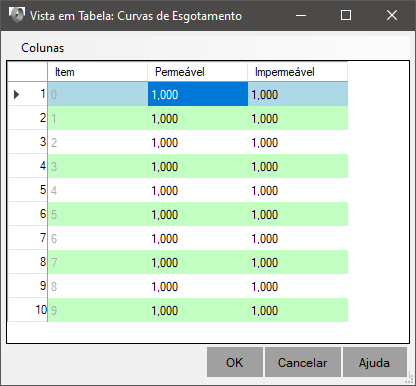This screenshot has height=386, width=416.
Task: Cancel the dialog with Cancelar
Action: [303, 362]
